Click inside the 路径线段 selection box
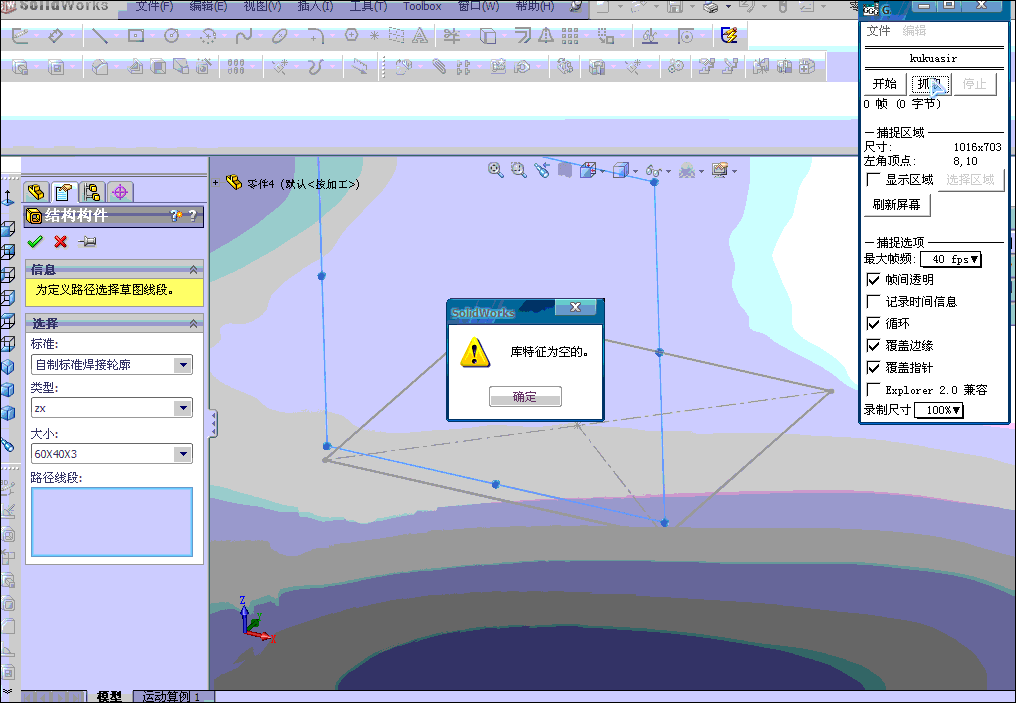Screen dimensions: 1016x703 click(112, 522)
